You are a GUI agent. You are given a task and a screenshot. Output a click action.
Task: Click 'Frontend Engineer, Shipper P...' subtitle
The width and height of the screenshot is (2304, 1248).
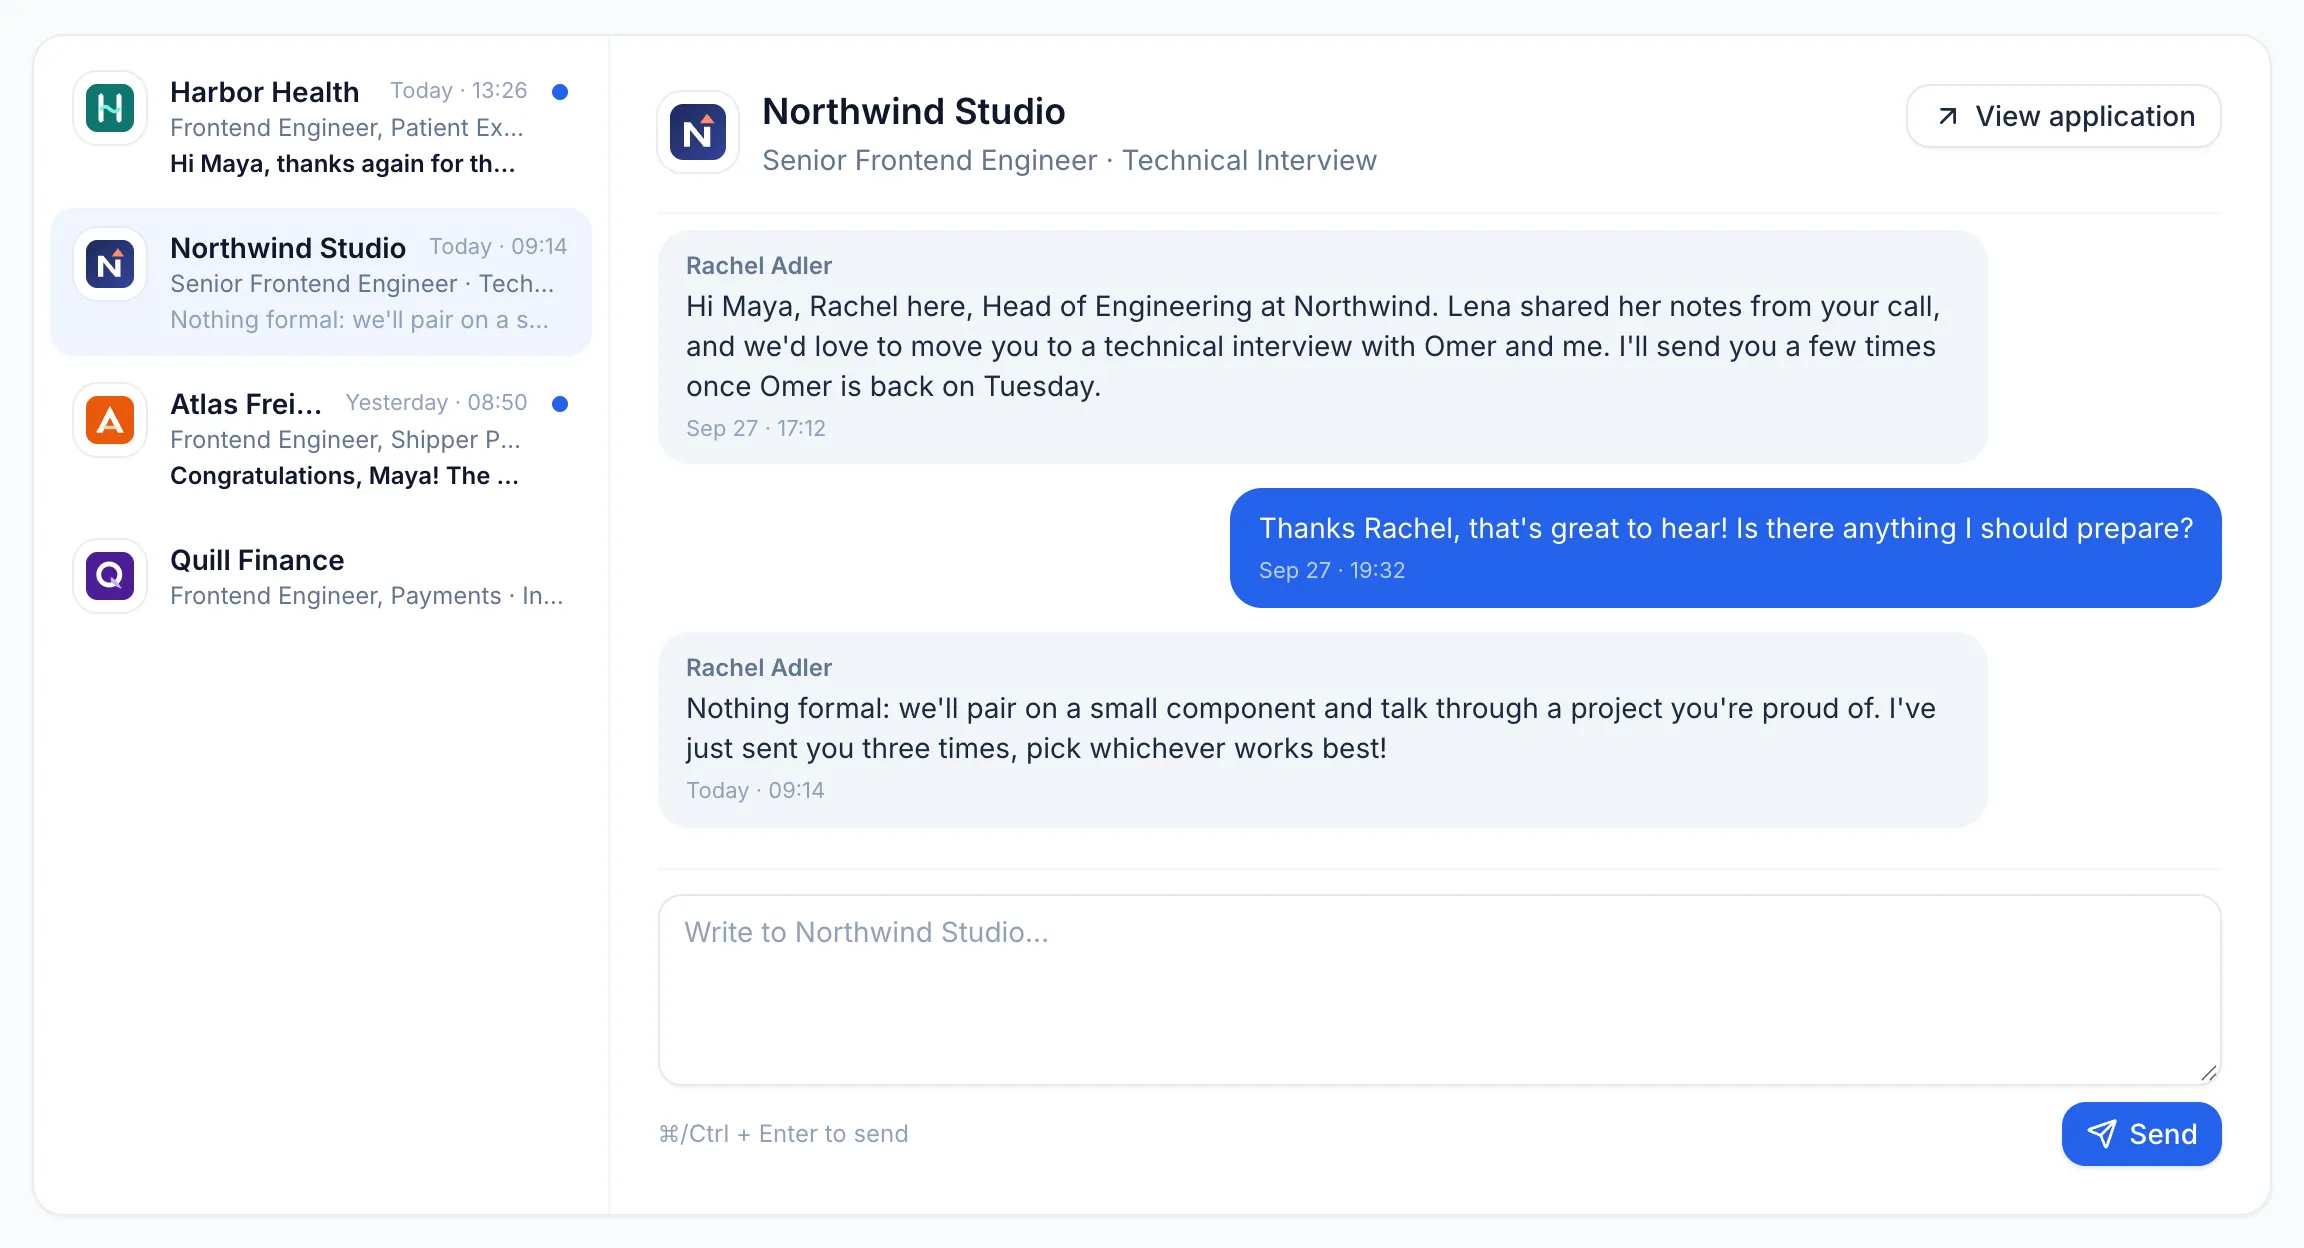346,440
